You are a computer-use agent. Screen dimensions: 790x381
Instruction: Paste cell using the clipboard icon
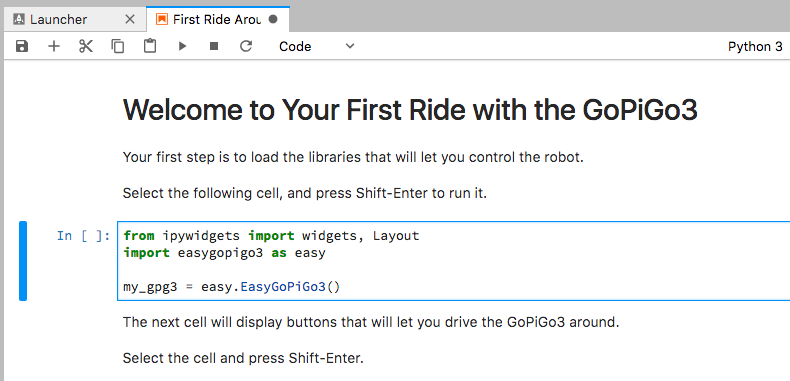coord(150,46)
